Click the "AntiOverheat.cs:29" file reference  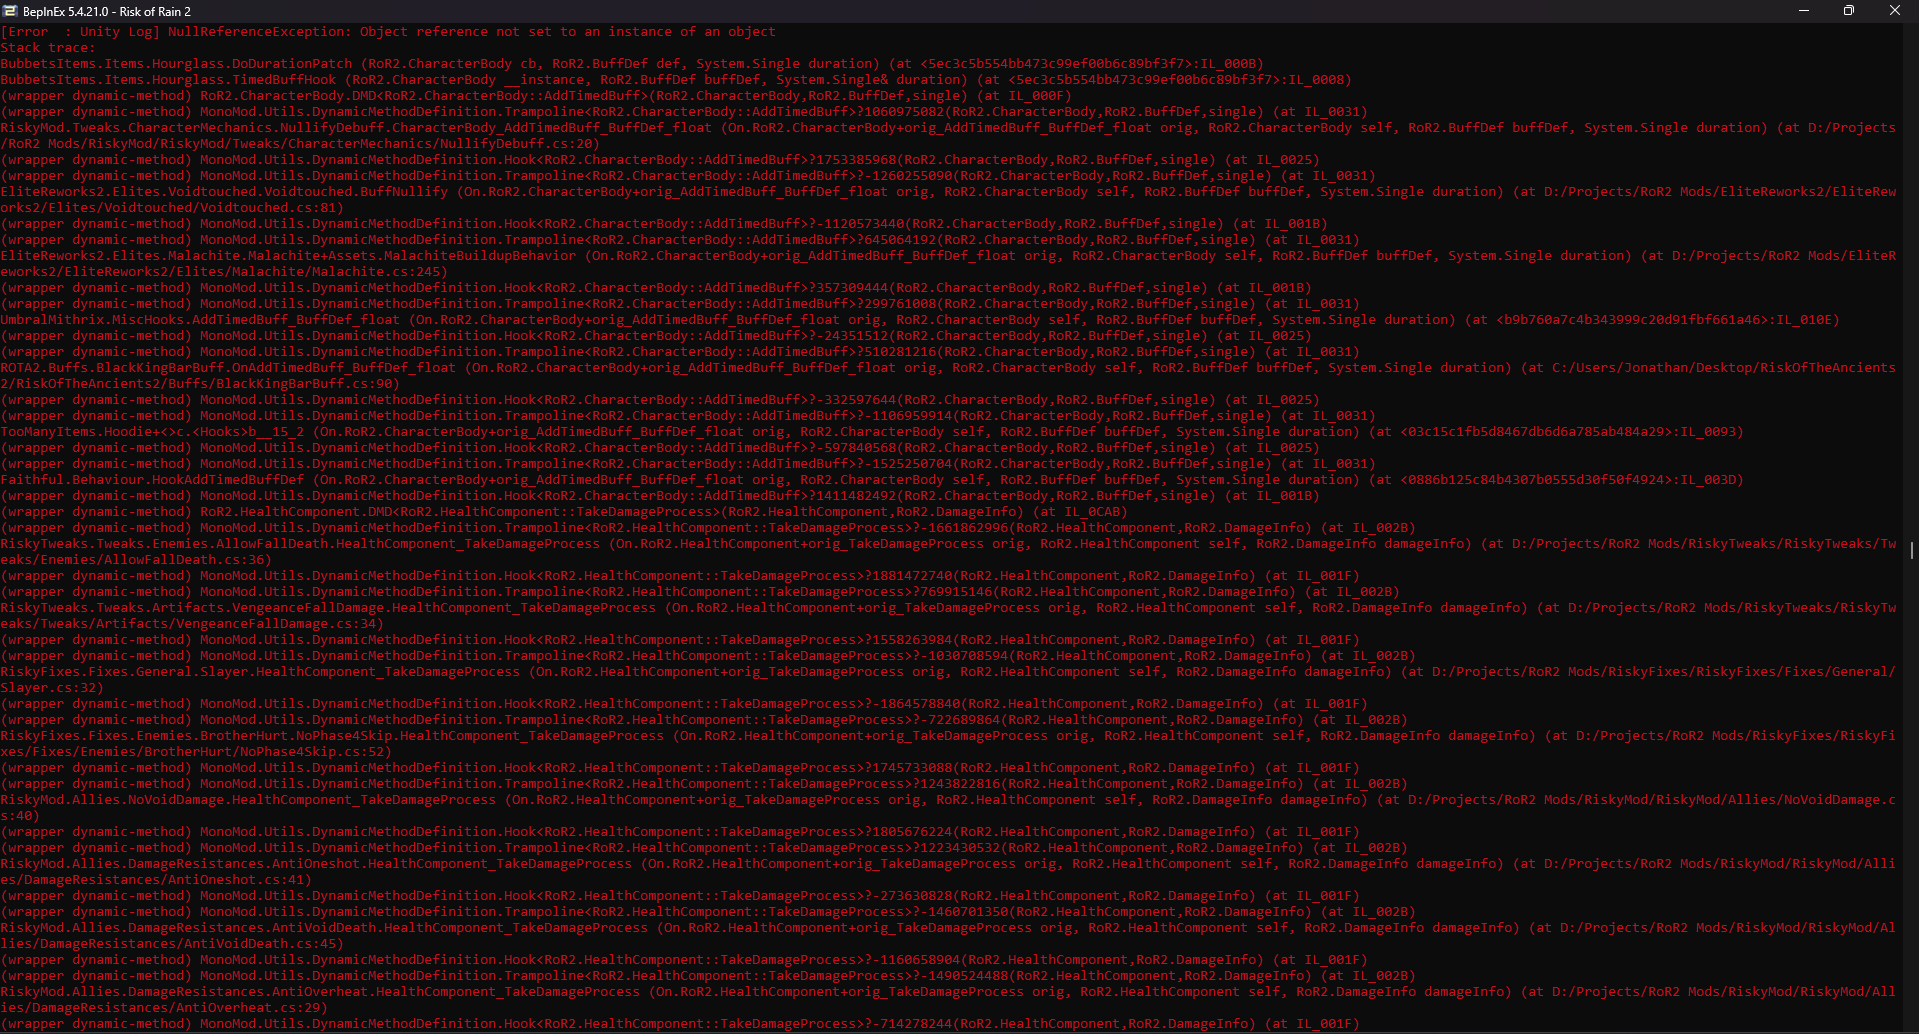[252, 1008]
